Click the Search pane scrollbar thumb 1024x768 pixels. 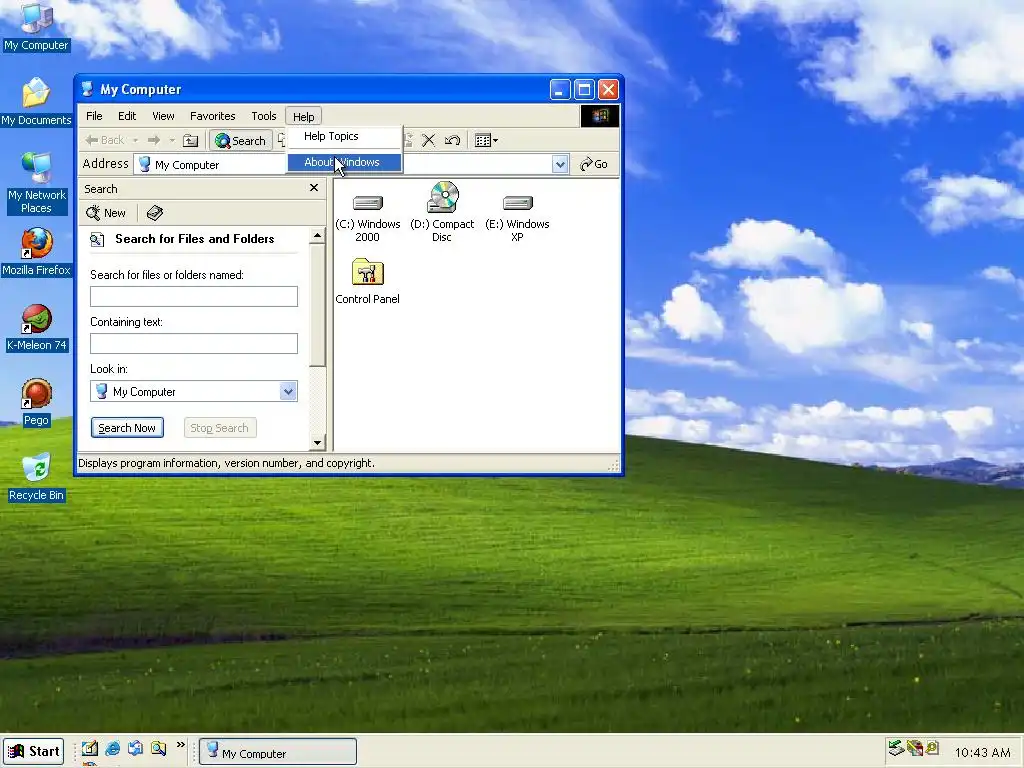pos(317,305)
